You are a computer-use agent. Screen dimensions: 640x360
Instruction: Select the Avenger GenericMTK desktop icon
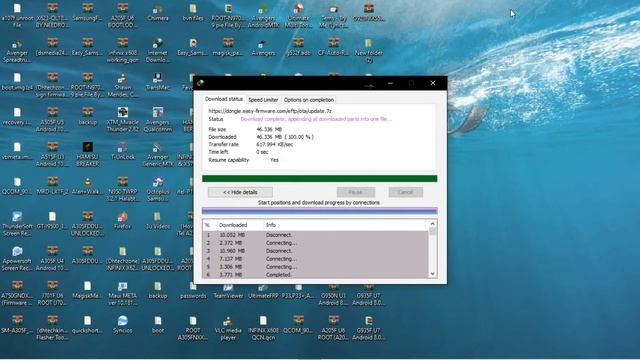(158, 155)
